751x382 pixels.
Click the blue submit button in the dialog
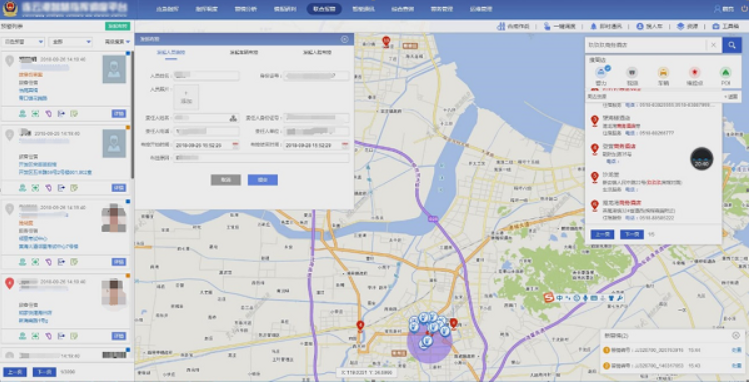coord(262,180)
